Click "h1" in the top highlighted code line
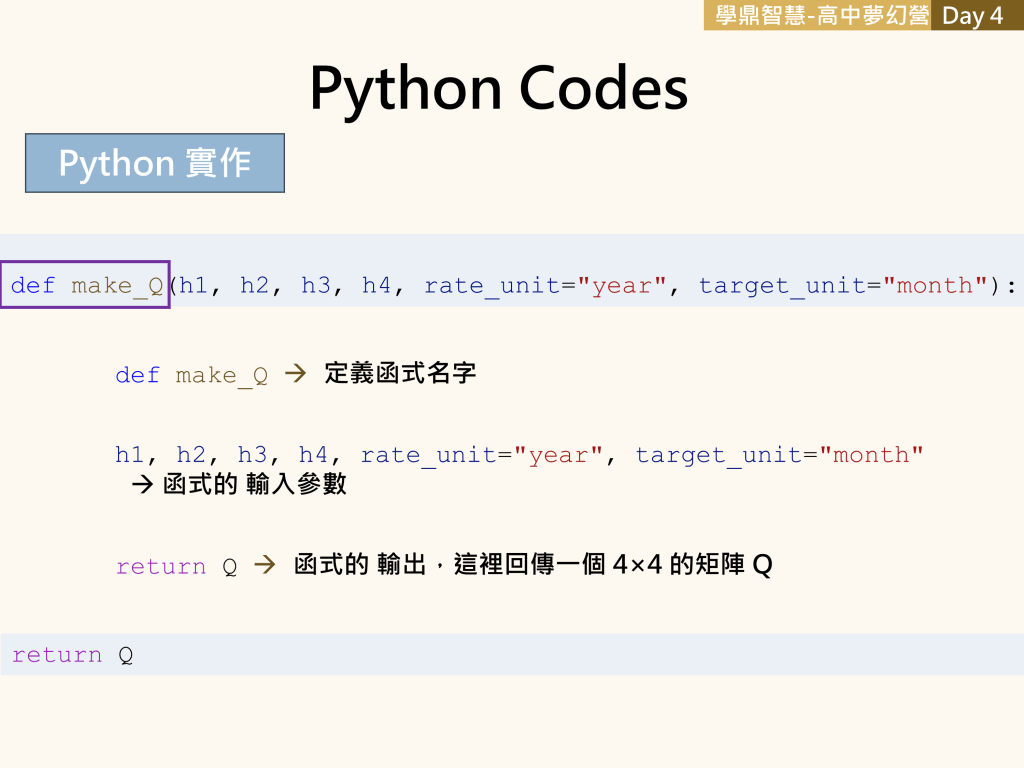 pyautogui.click(x=193, y=286)
